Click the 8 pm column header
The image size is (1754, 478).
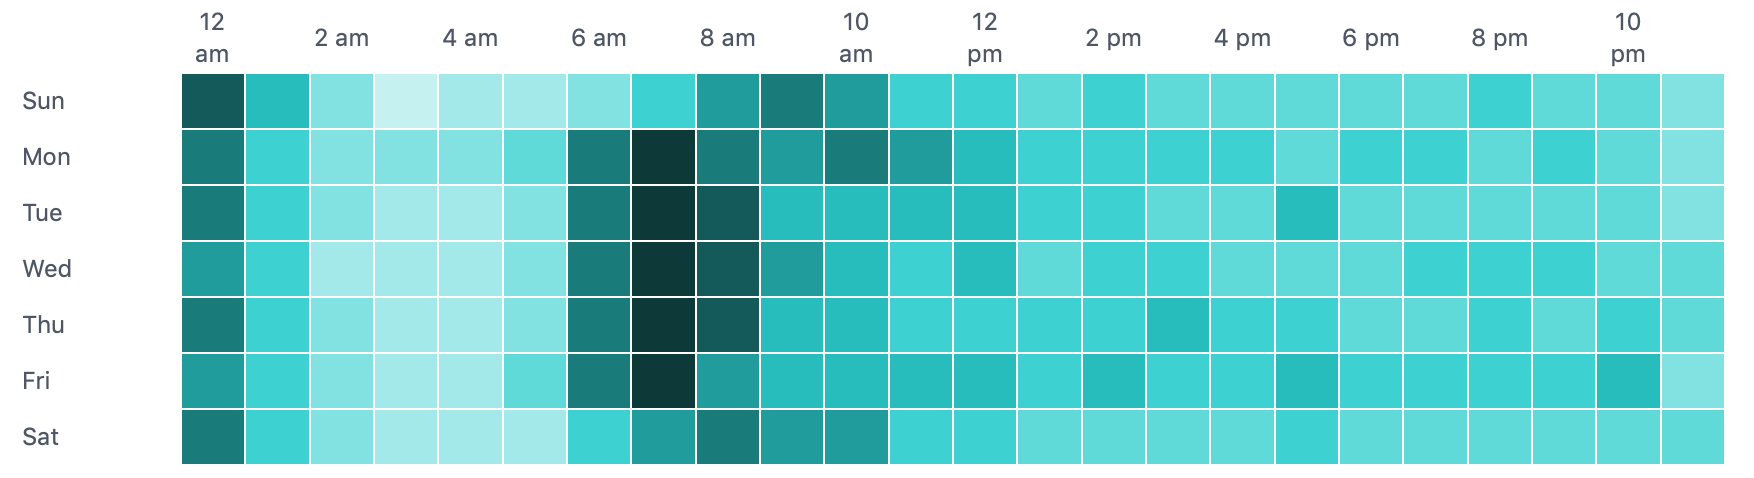(x=1499, y=38)
